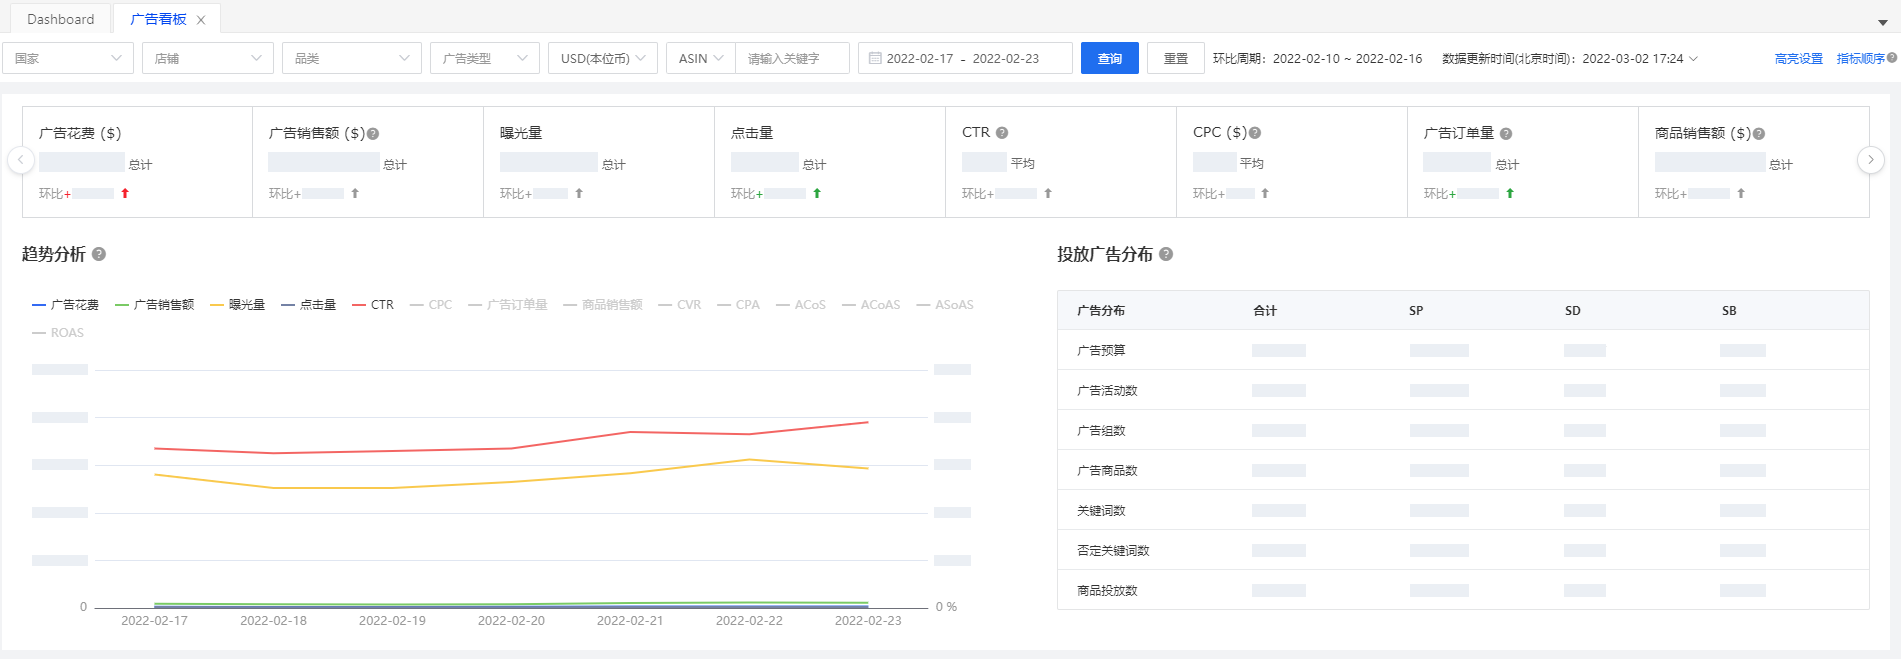Click help icon beside 商品销售额 ($)

pos(1759,134)
